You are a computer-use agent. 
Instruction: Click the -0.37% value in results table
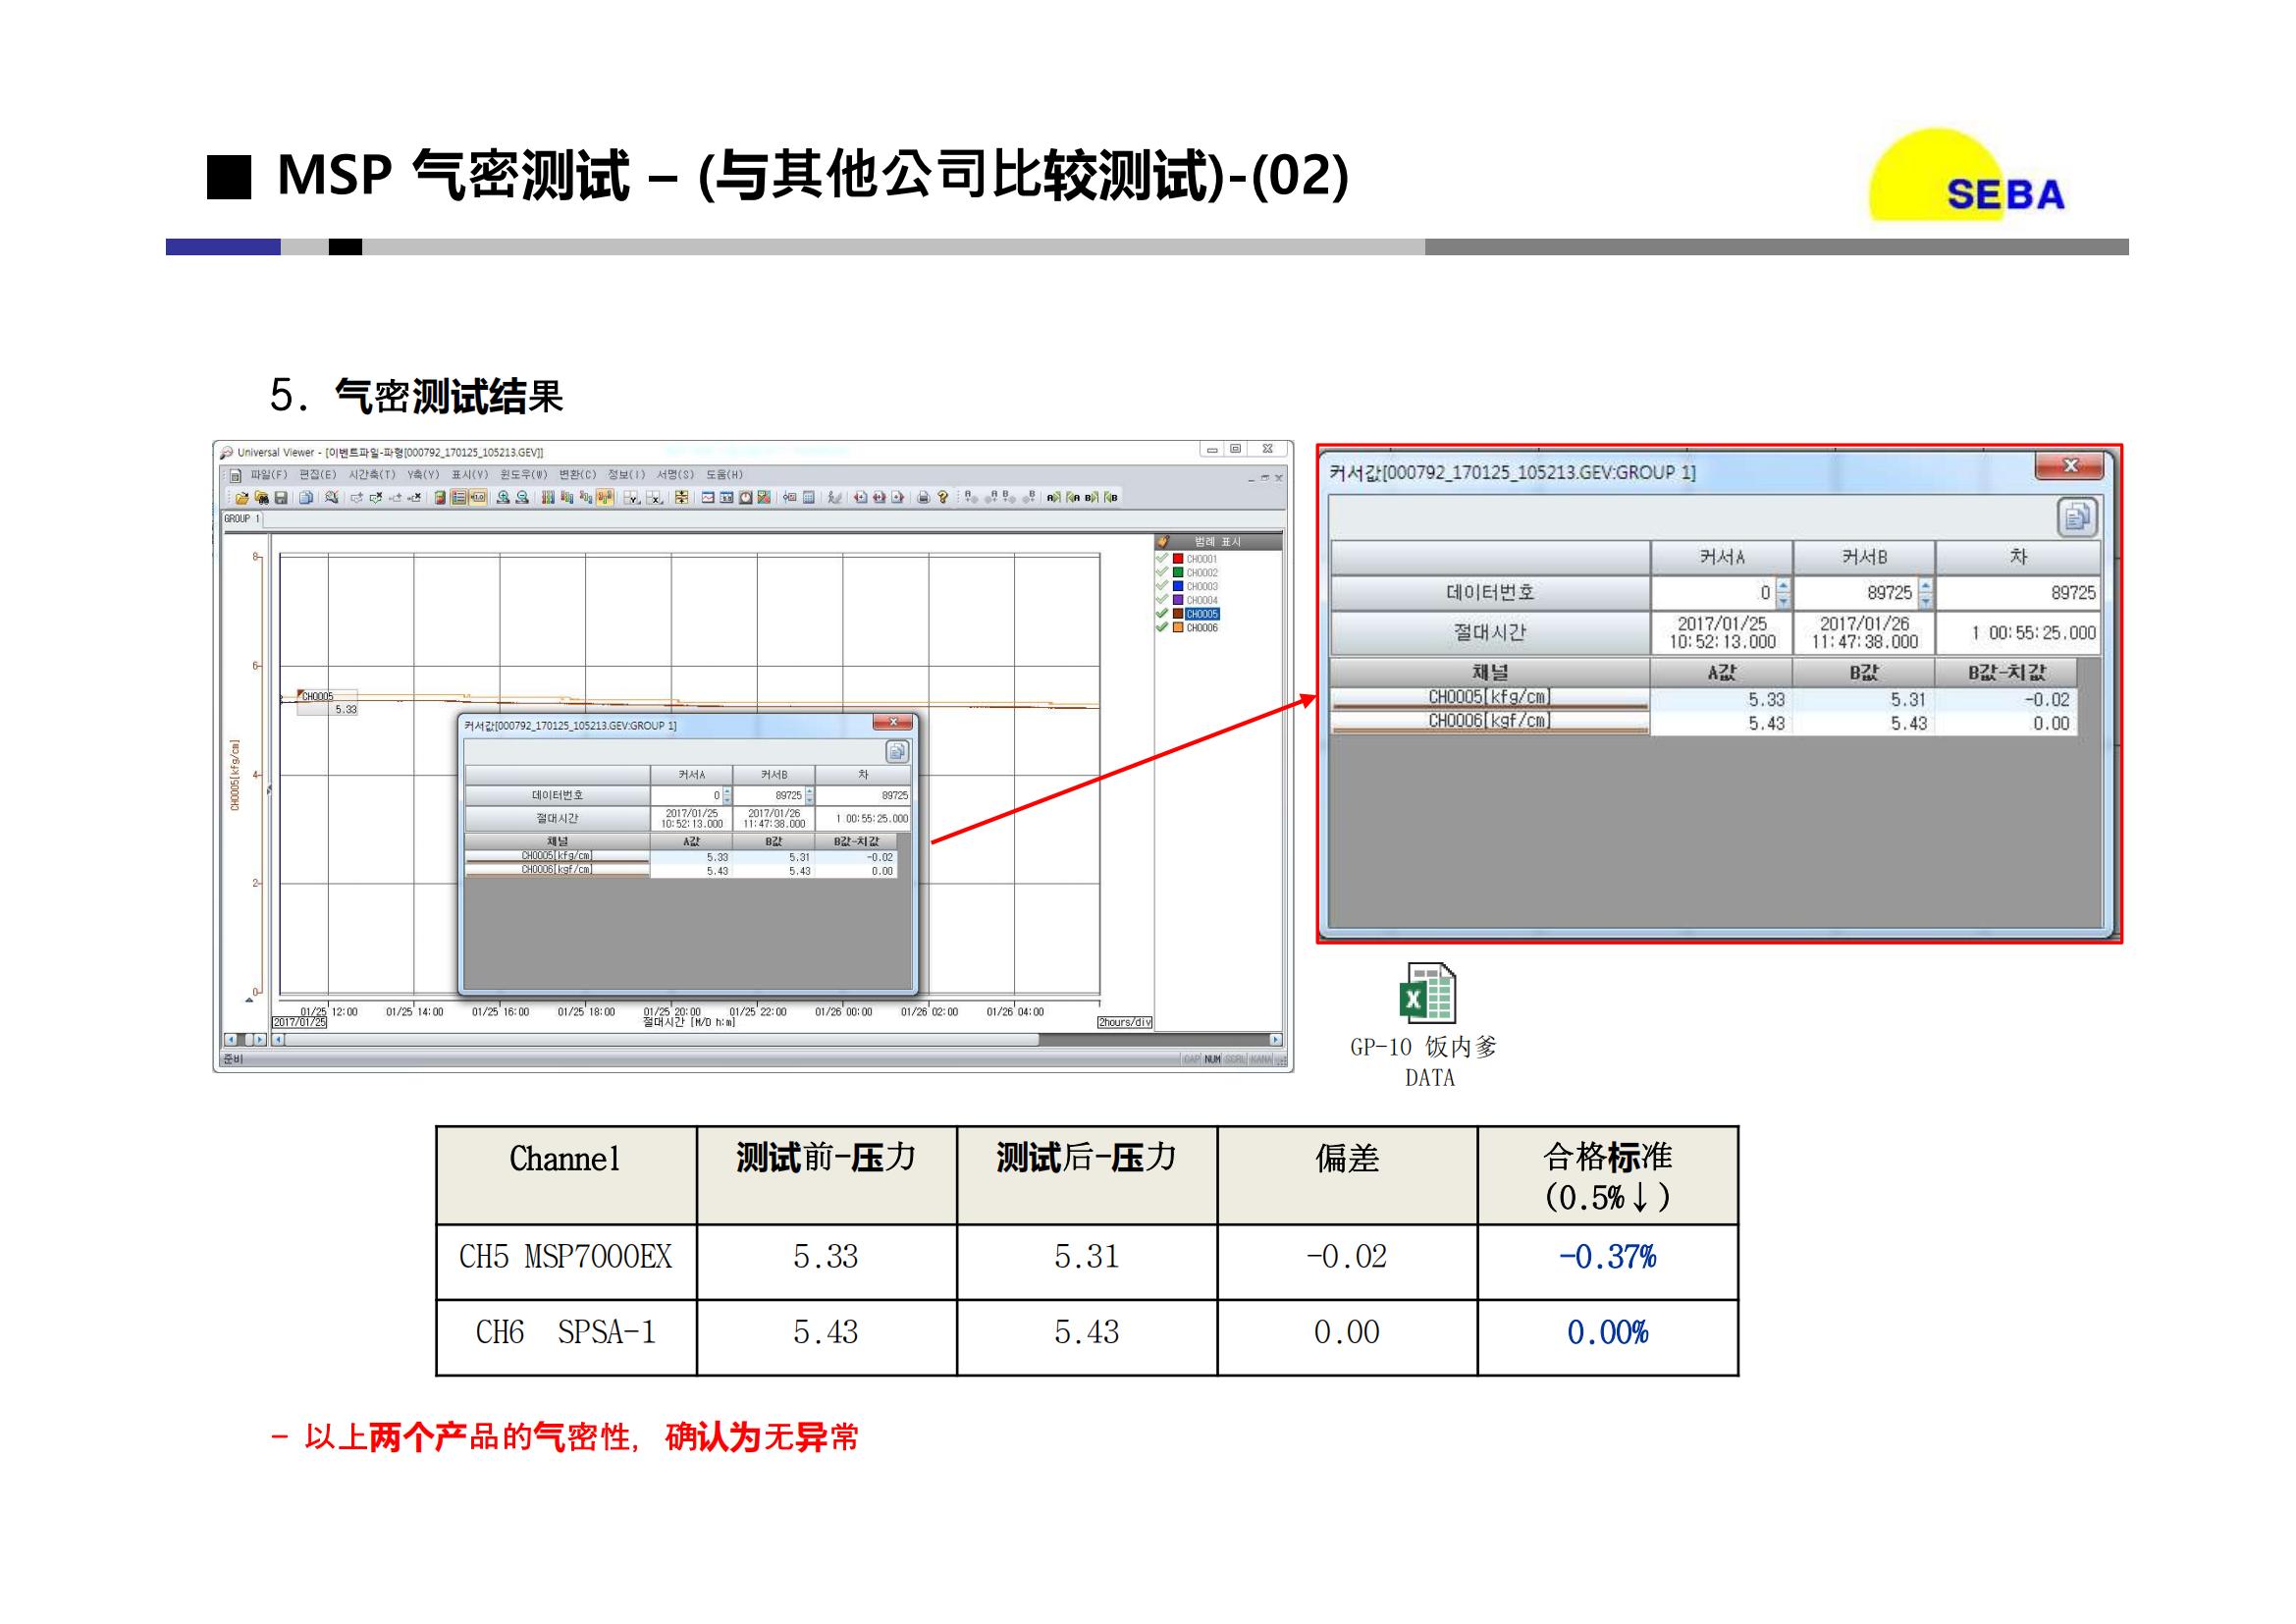pos(1608,1257)
